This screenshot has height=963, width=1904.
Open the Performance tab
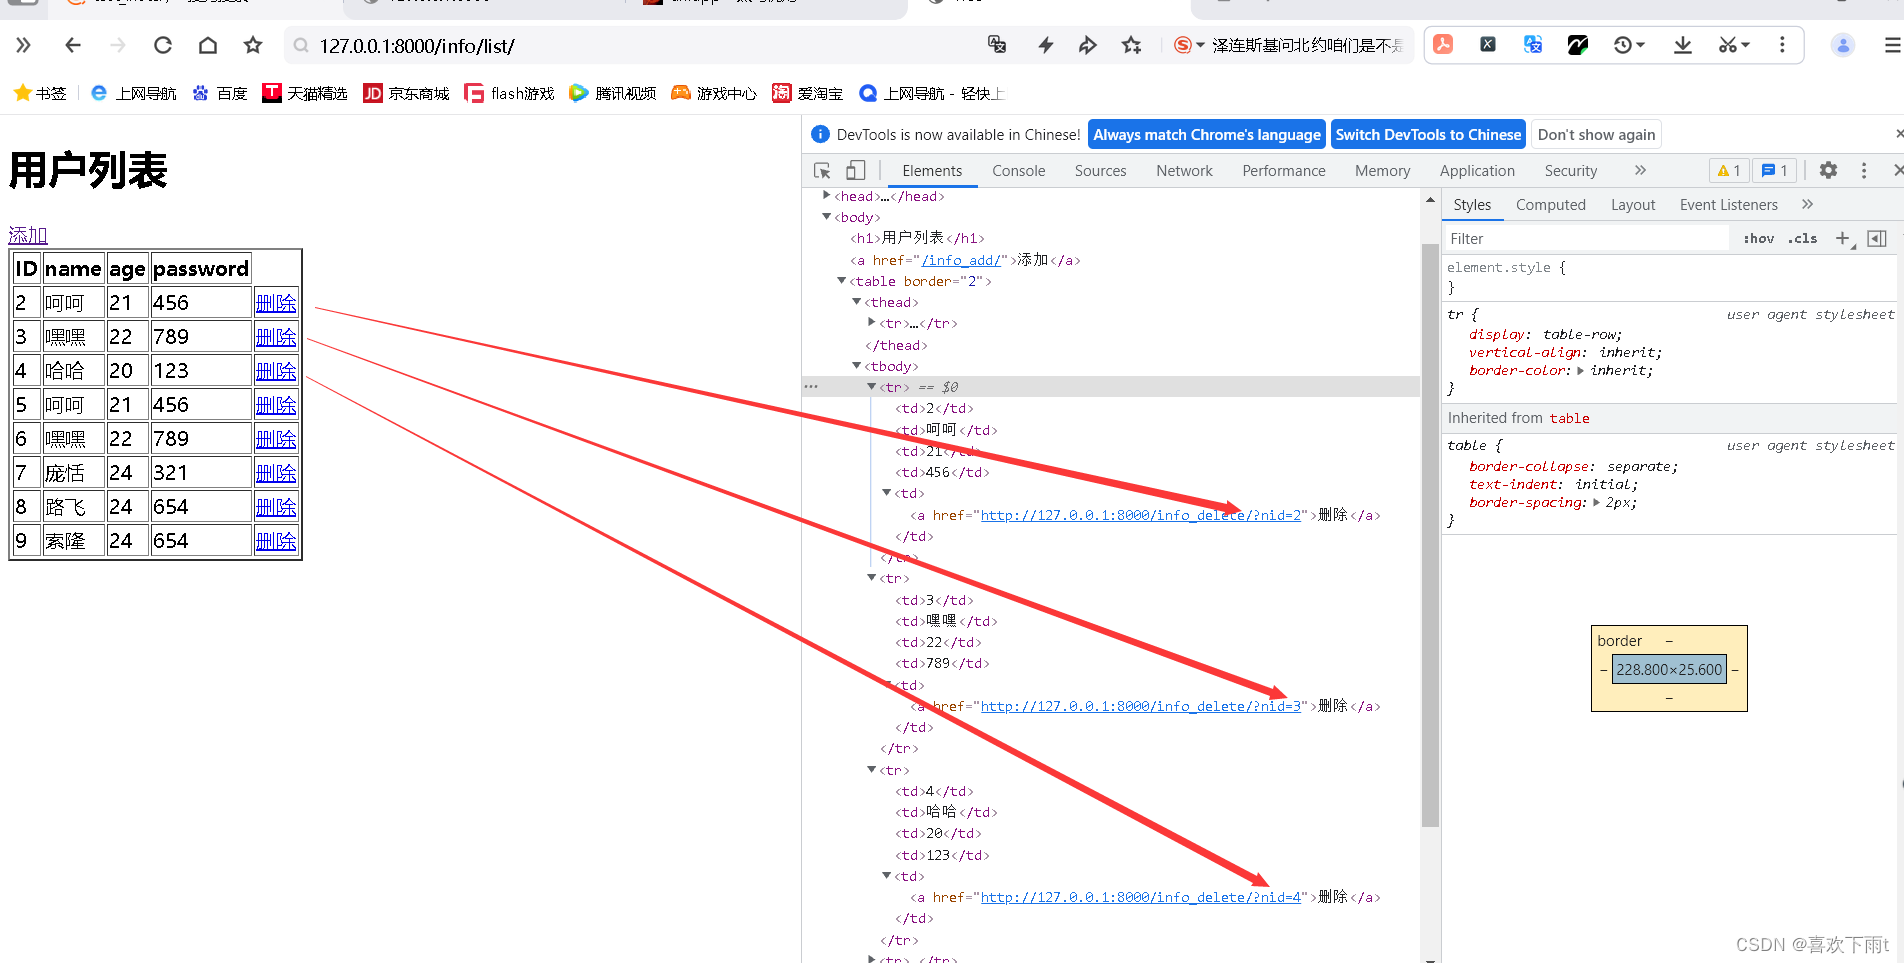[x=1283, y=171]
